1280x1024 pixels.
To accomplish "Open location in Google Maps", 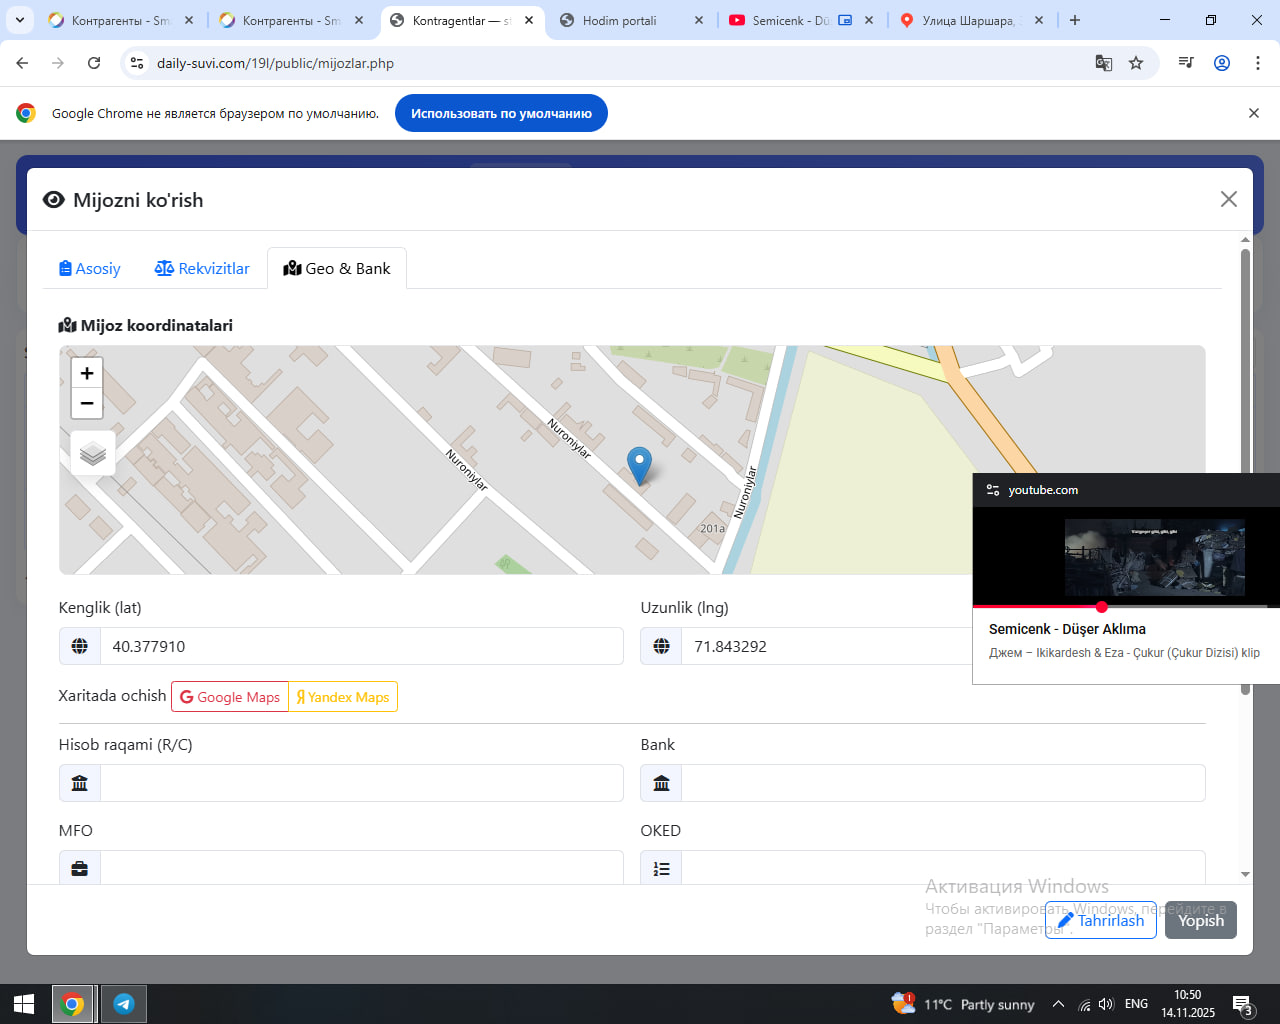I will [230, 697].
